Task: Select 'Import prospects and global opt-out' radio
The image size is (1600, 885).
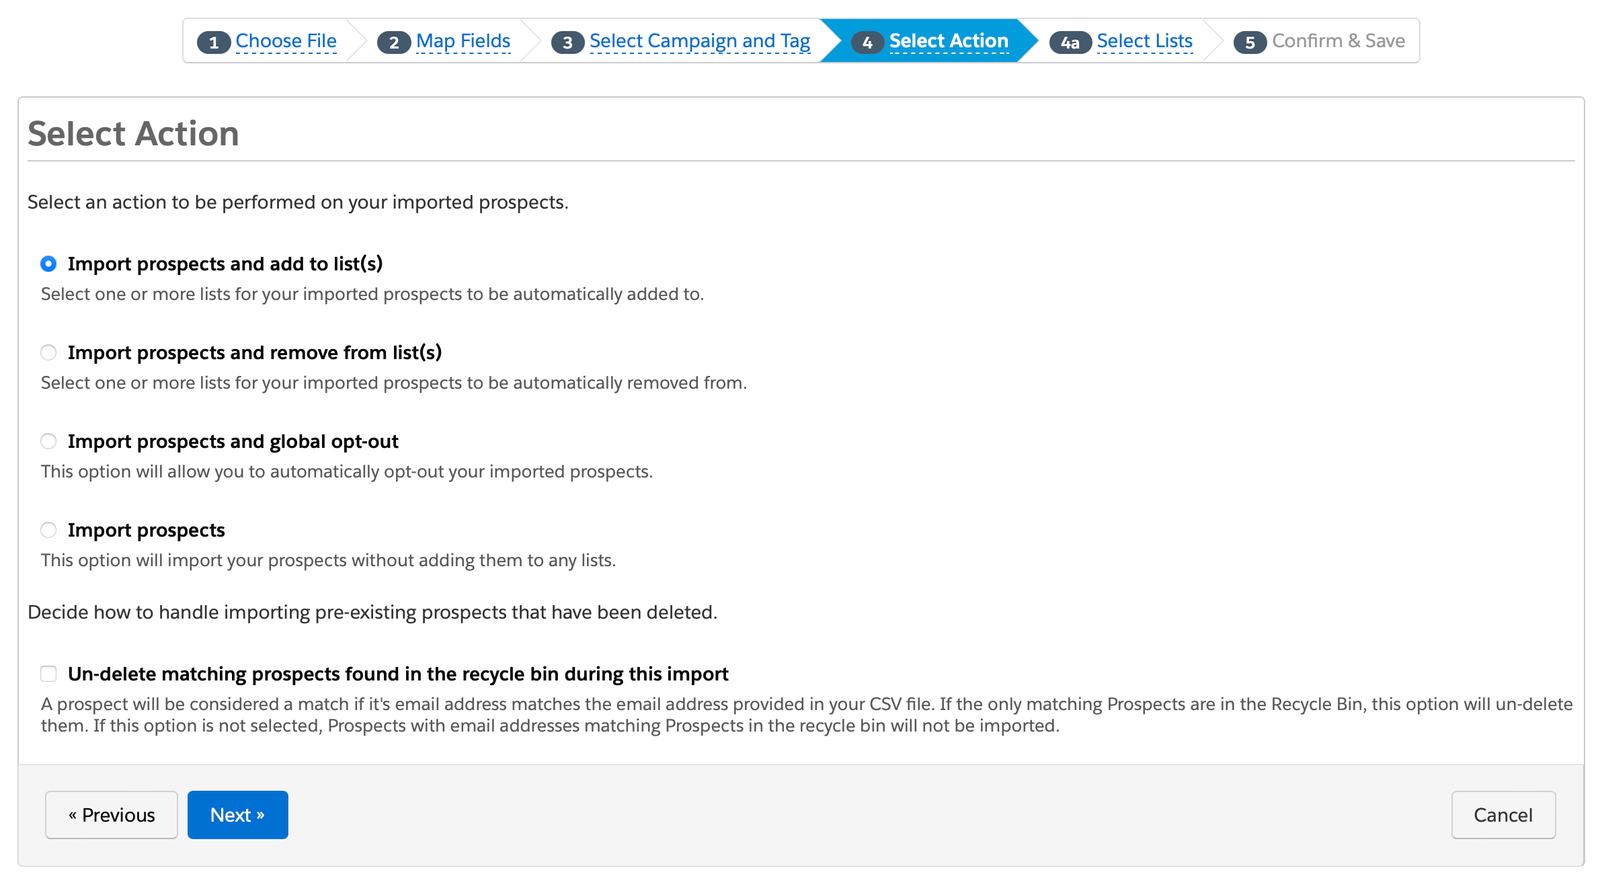Action: point(48,441)
